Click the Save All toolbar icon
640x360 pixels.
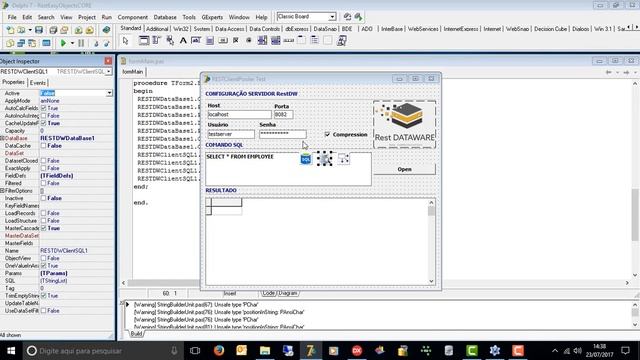click(x=53, y=30)
